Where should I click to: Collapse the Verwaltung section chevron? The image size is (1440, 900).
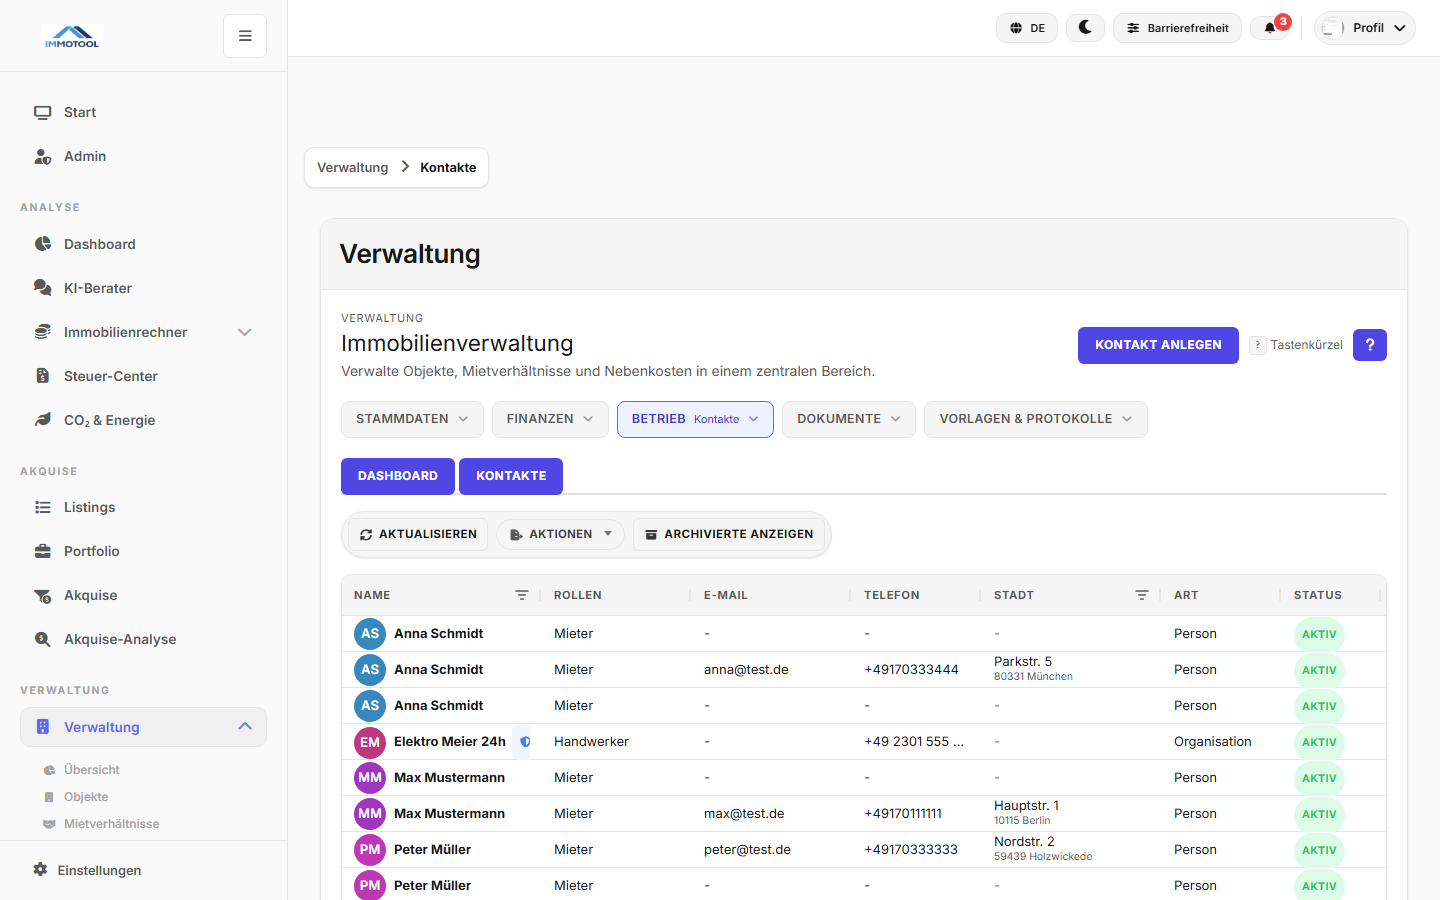tap(245, 727)
